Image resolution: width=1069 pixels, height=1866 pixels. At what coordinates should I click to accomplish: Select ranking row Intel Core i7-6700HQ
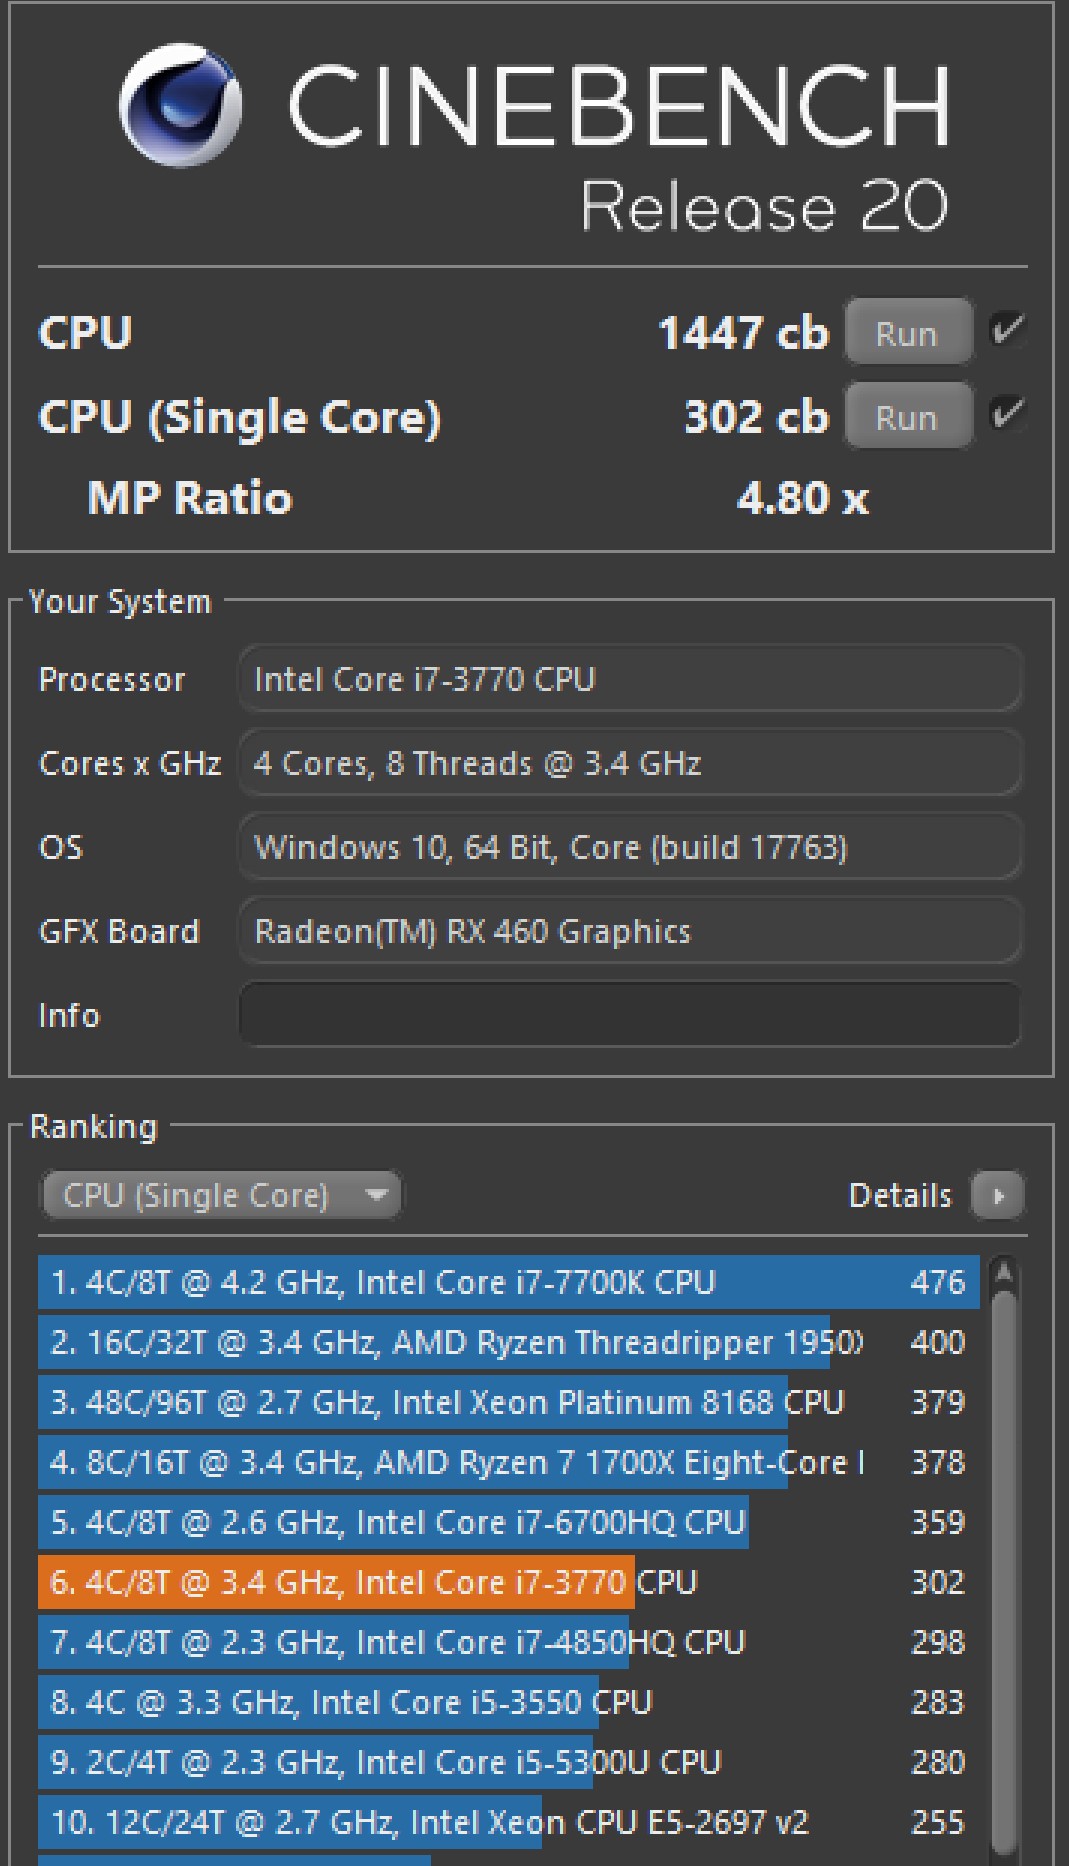509,1522
